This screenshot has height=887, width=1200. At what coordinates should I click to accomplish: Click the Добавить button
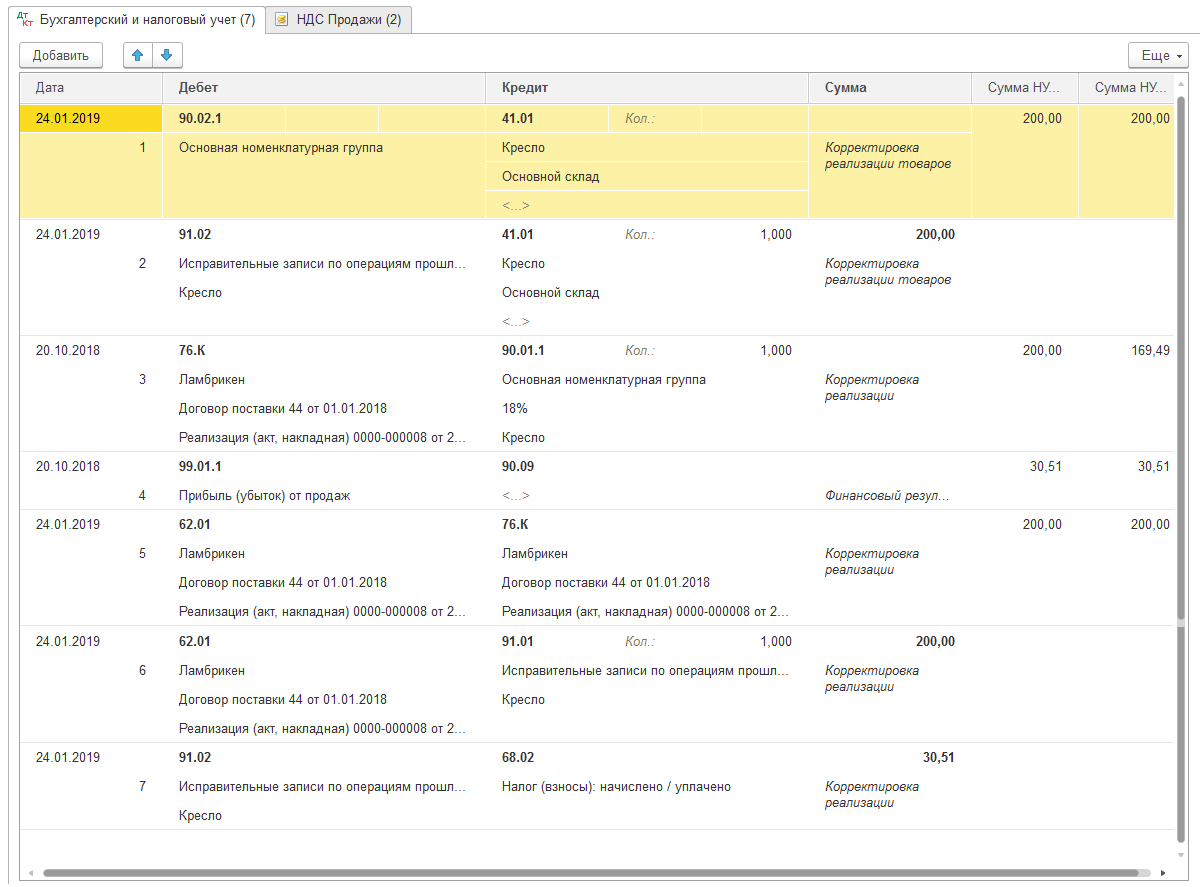pos(61,55)
